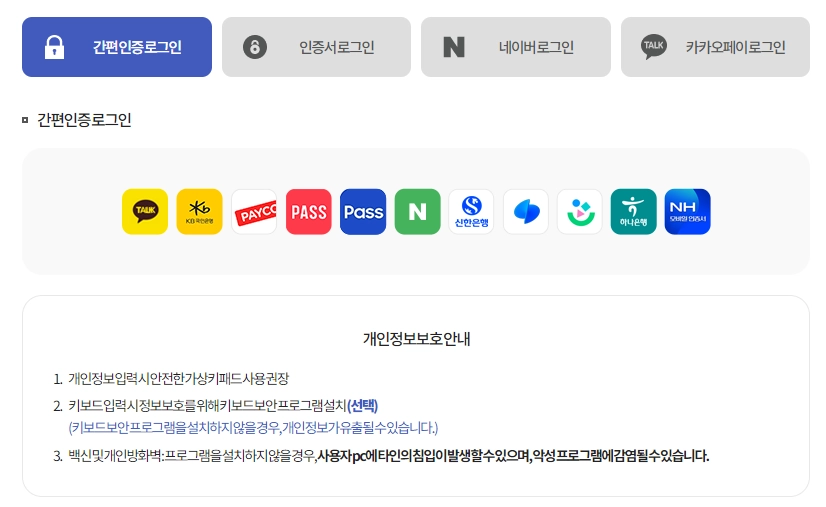Screen dimensions: 826x507
Task: Choose the 카카오페이로그인 tab
Action: (x=715, y=47)
